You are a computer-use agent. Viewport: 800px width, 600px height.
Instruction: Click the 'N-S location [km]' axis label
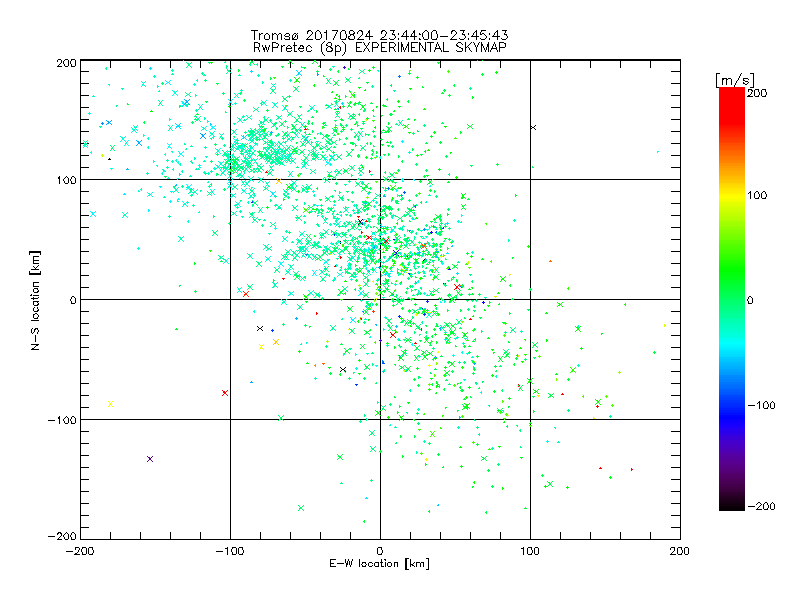(x=35, y=300)
